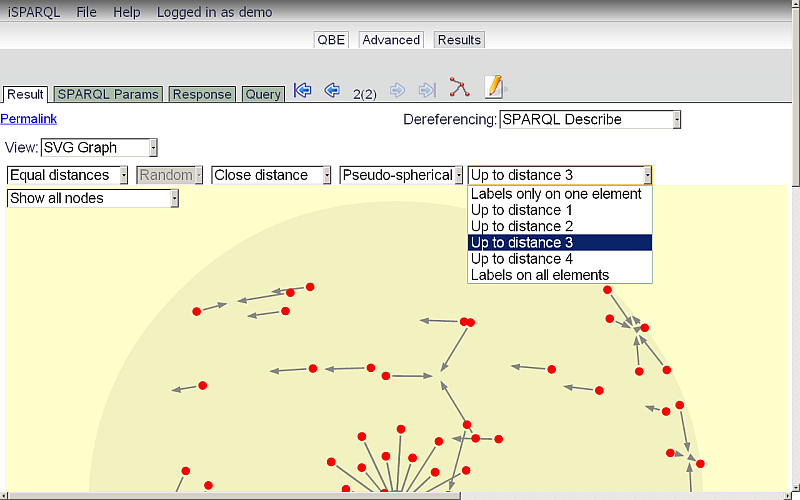Switch to the Advanced tab
800x500 pixels.
pyautogui.click(x=391, y=40)
